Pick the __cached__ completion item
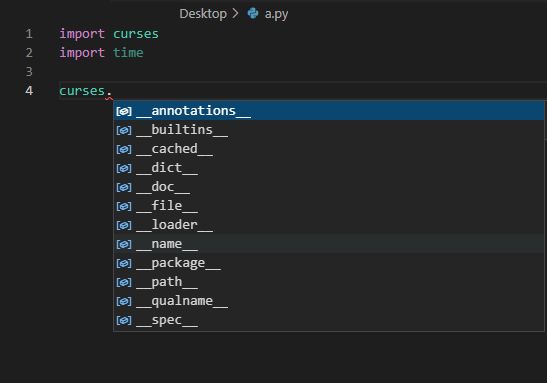 [329, 149]
